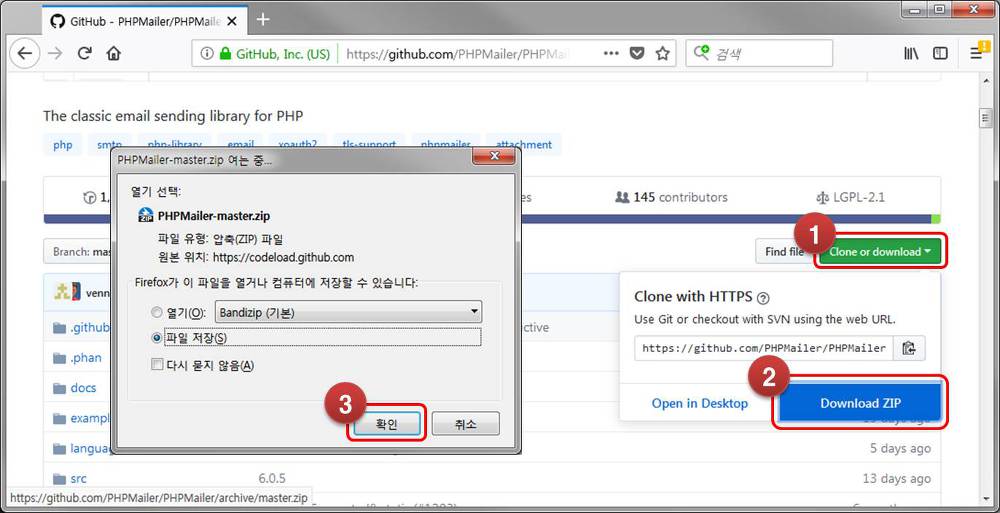Click the php topic tag
Image resolution: width=1000 pixels, height=513 pixels.
click(x=62, y=145)
